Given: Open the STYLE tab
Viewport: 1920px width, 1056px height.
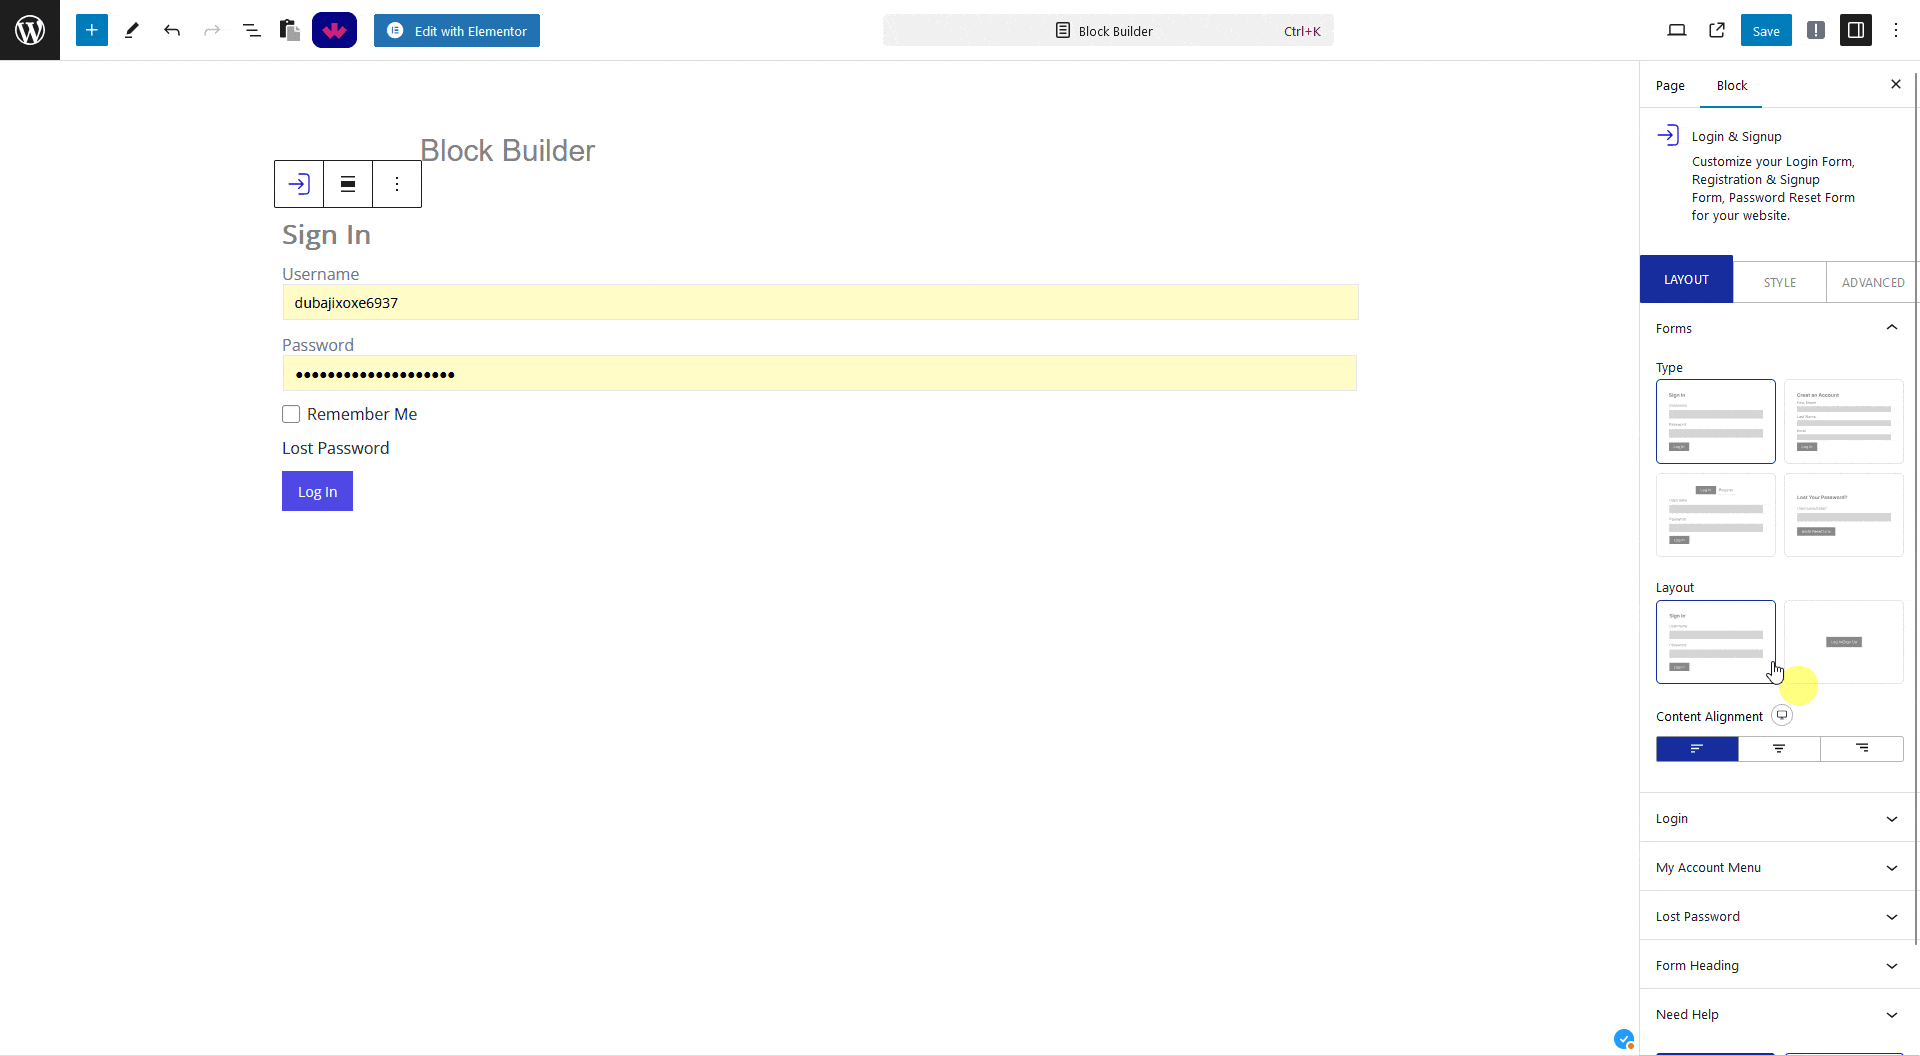Looking at the screenshot, I should (x=1780, y=282).
